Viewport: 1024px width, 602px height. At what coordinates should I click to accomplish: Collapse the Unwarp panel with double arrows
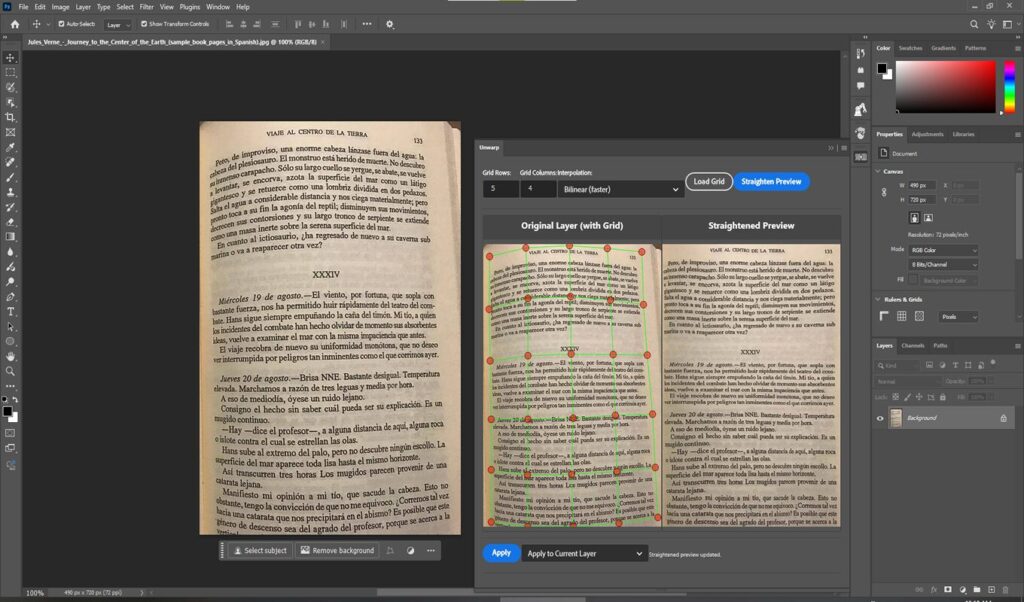point(831,148)
